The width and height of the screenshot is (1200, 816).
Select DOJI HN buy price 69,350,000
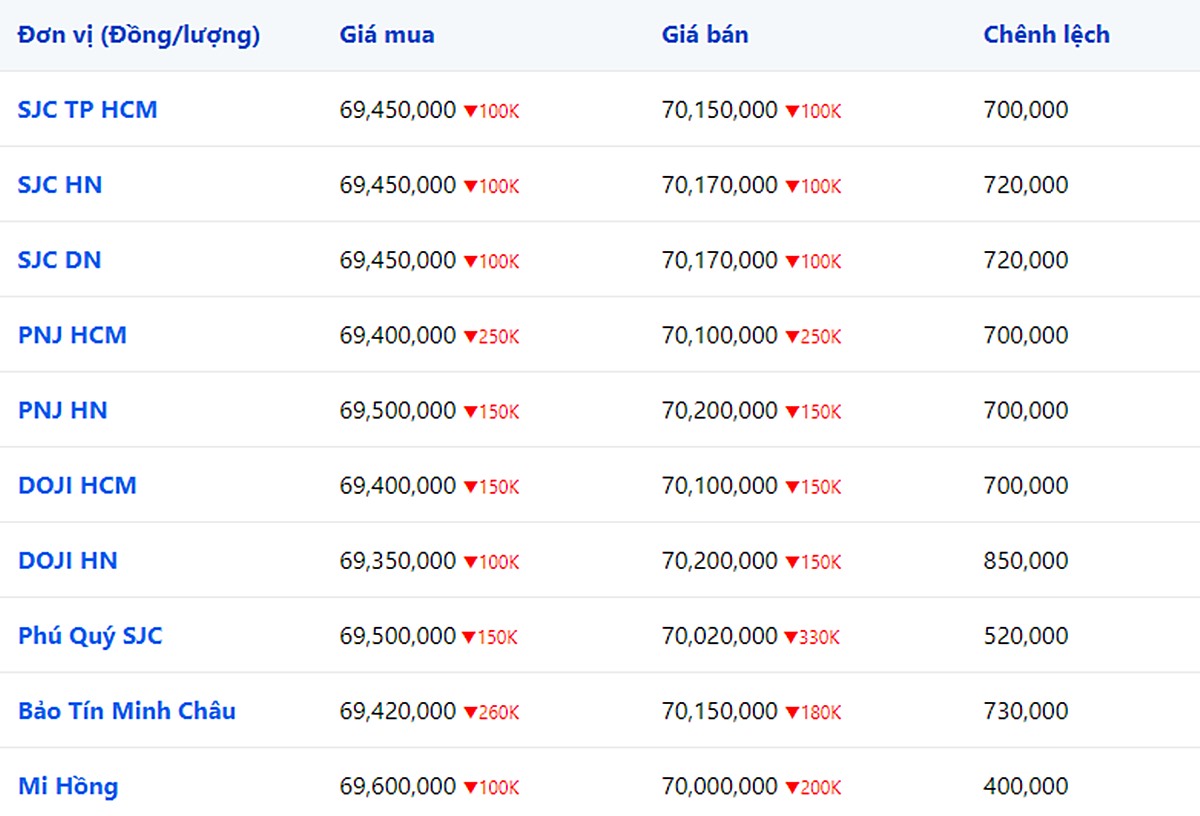[x=398, y=560]
